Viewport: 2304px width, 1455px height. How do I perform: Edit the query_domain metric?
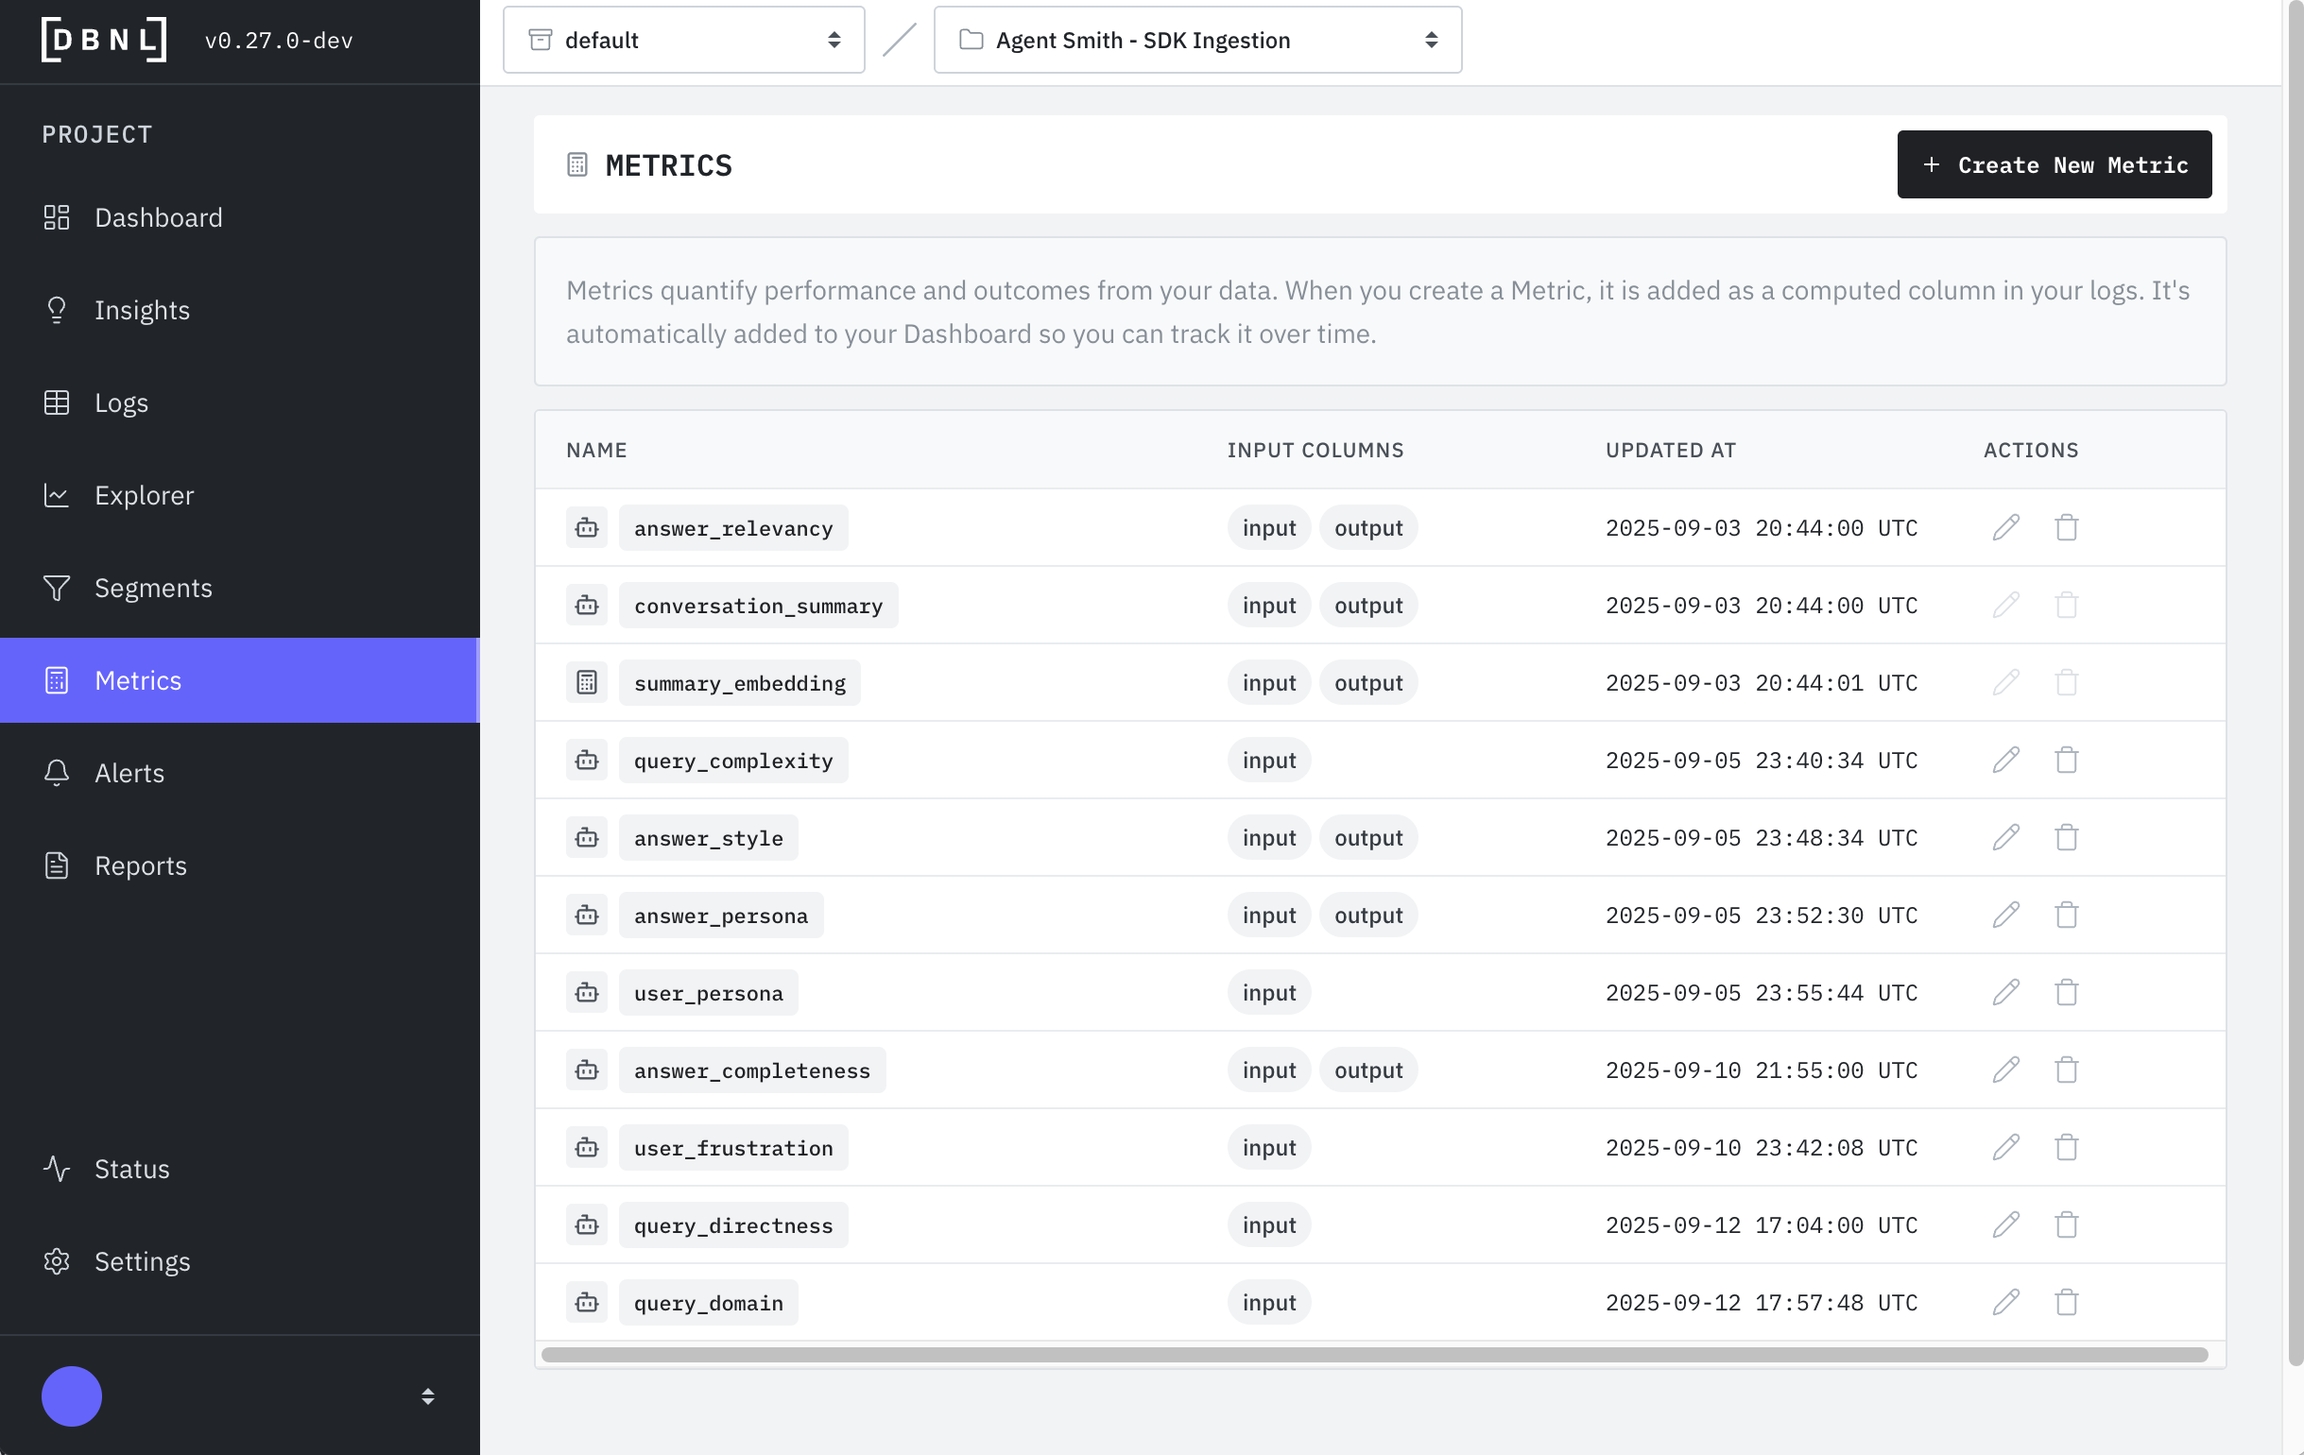click(x=2005, y=1302)
